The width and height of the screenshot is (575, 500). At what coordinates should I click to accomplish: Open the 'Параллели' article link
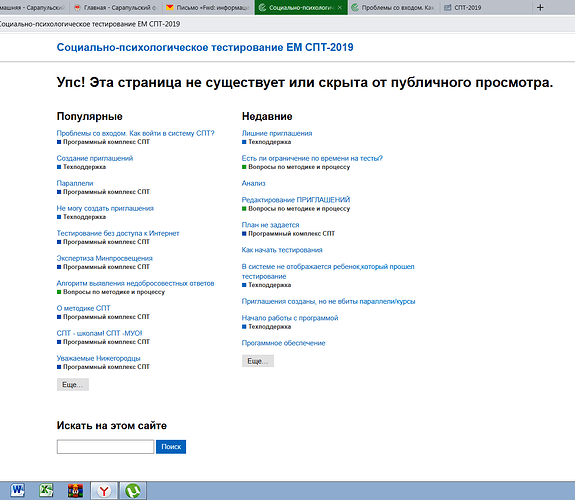point(75,183)
